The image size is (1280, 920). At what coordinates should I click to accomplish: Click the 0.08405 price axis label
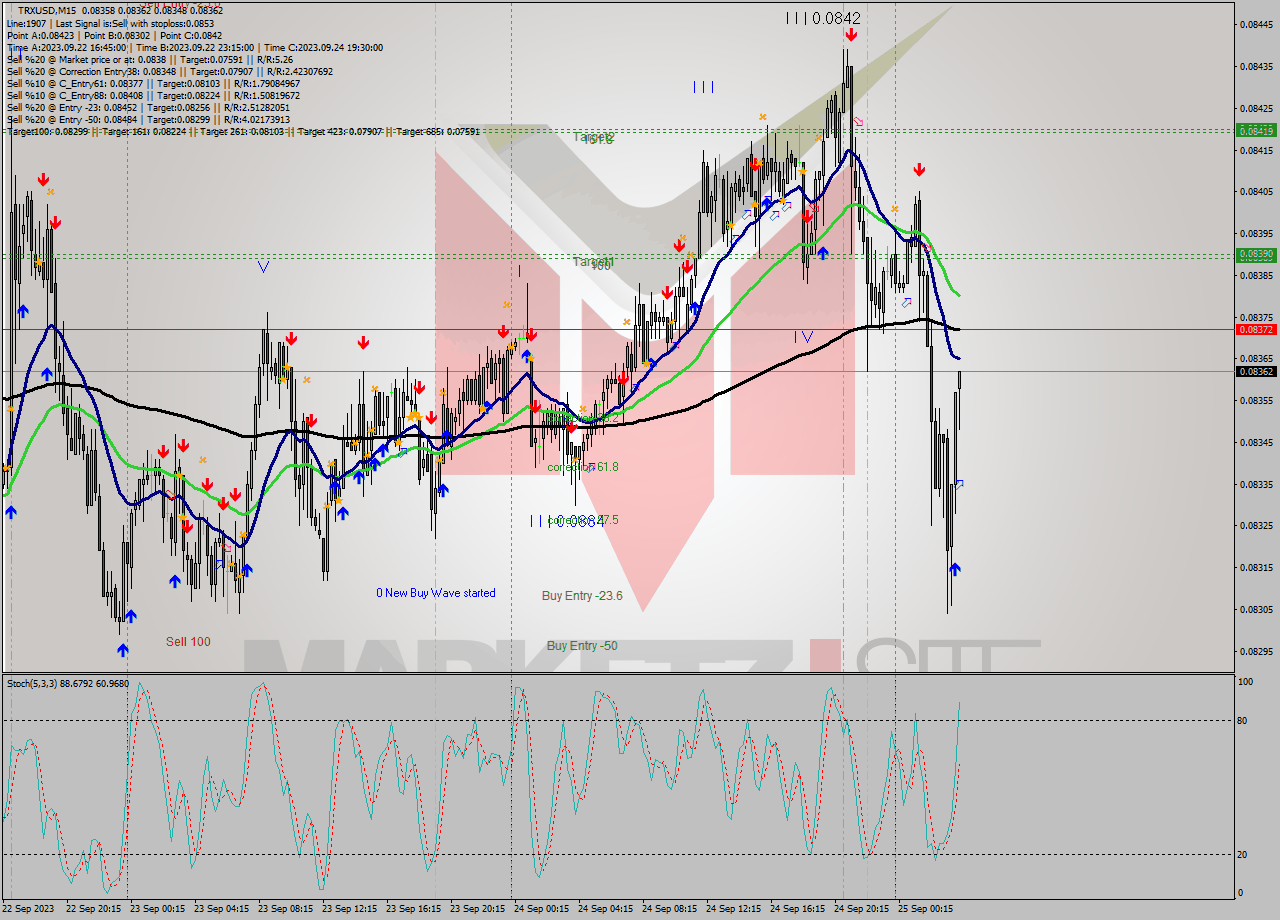tap(1256, 191)
